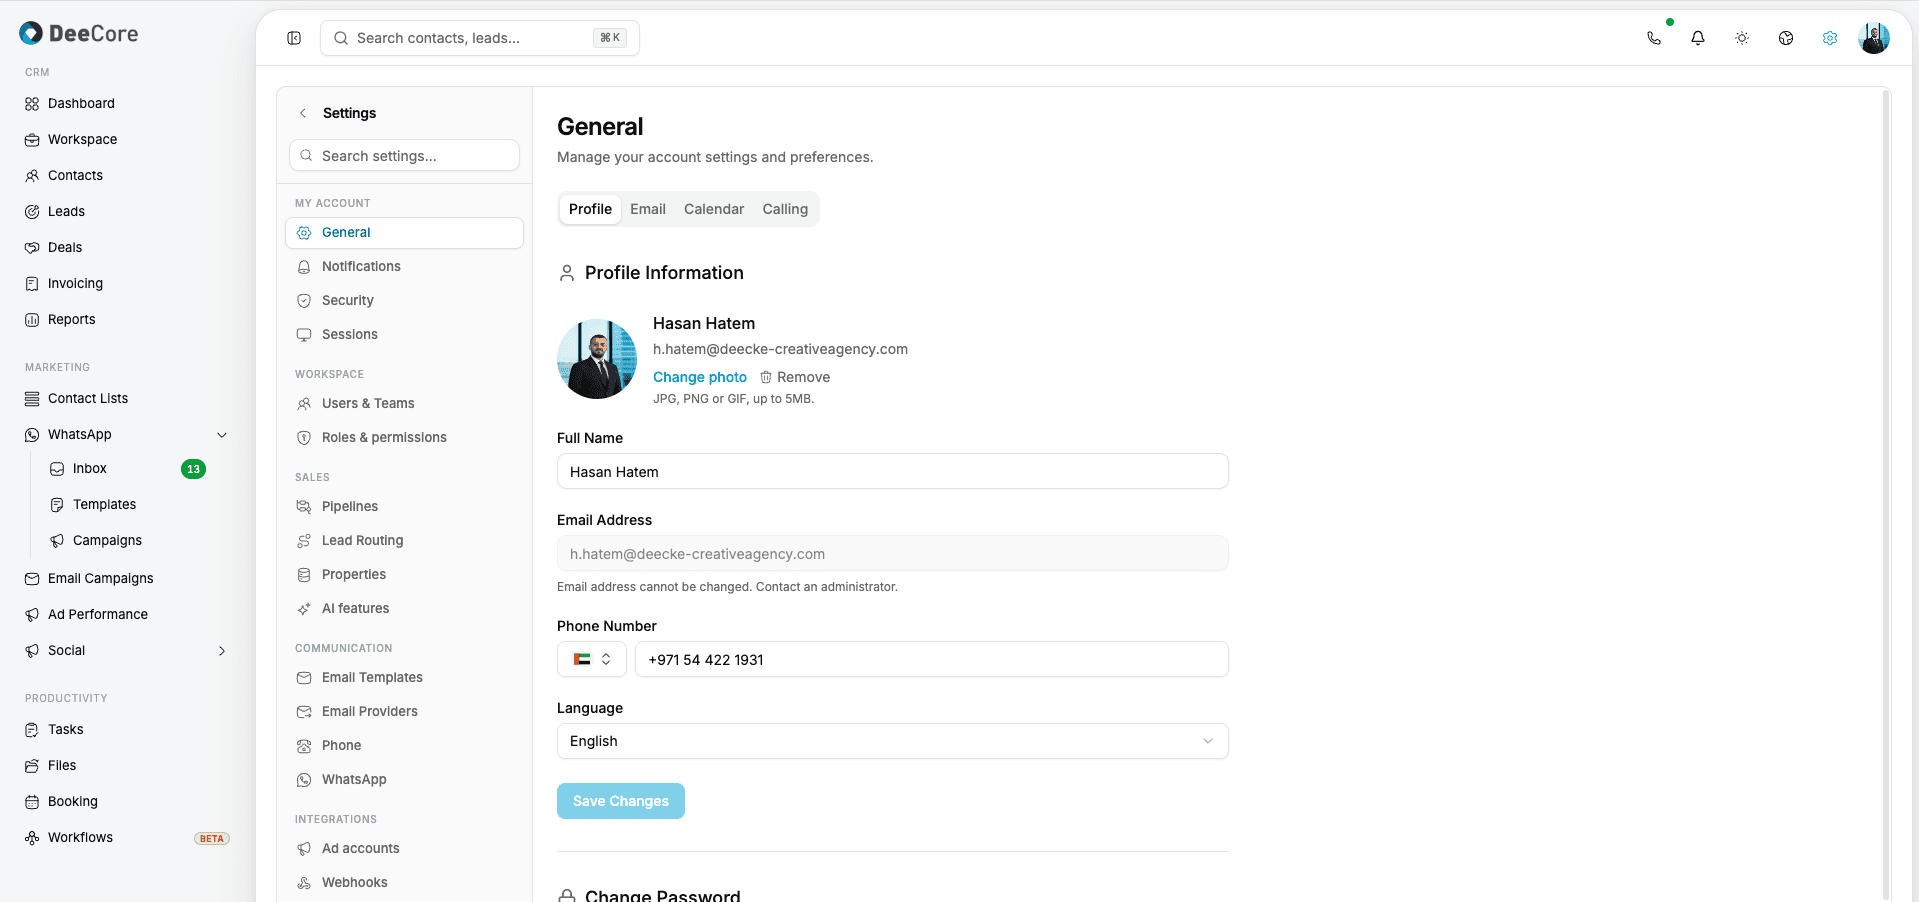1919x902 pixels.
Task: Click the Phone Number input field
Action: pos(931,659)
